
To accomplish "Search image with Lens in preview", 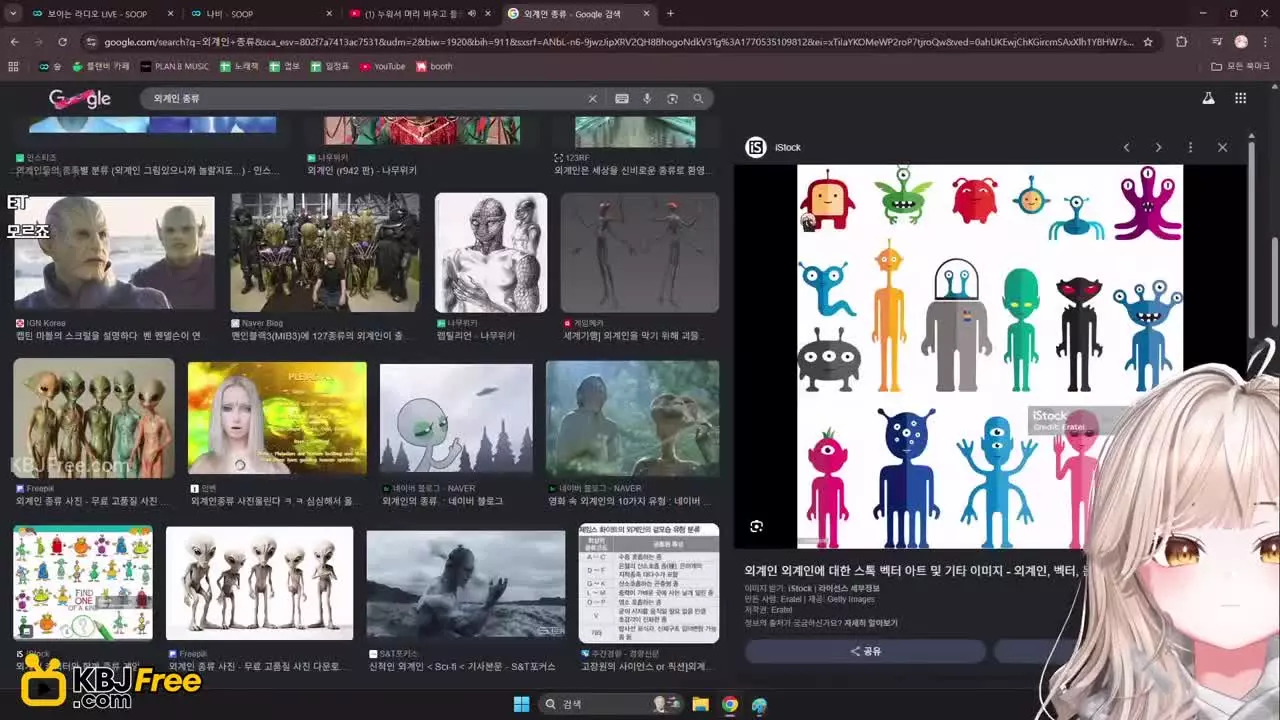I will (757, 526).
